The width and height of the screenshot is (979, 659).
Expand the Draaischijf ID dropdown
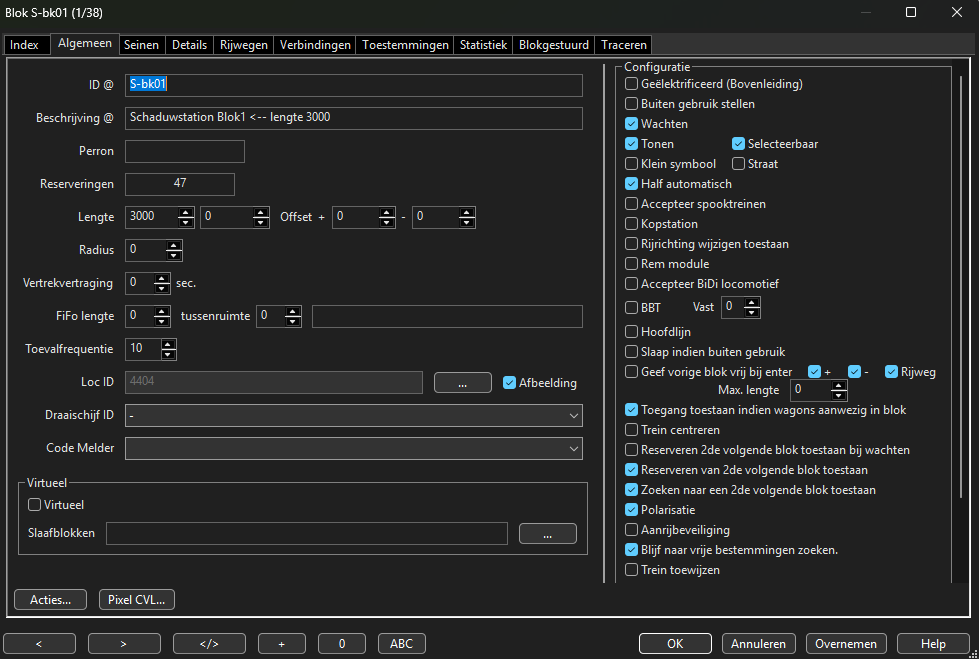click(x=573, y=415)
